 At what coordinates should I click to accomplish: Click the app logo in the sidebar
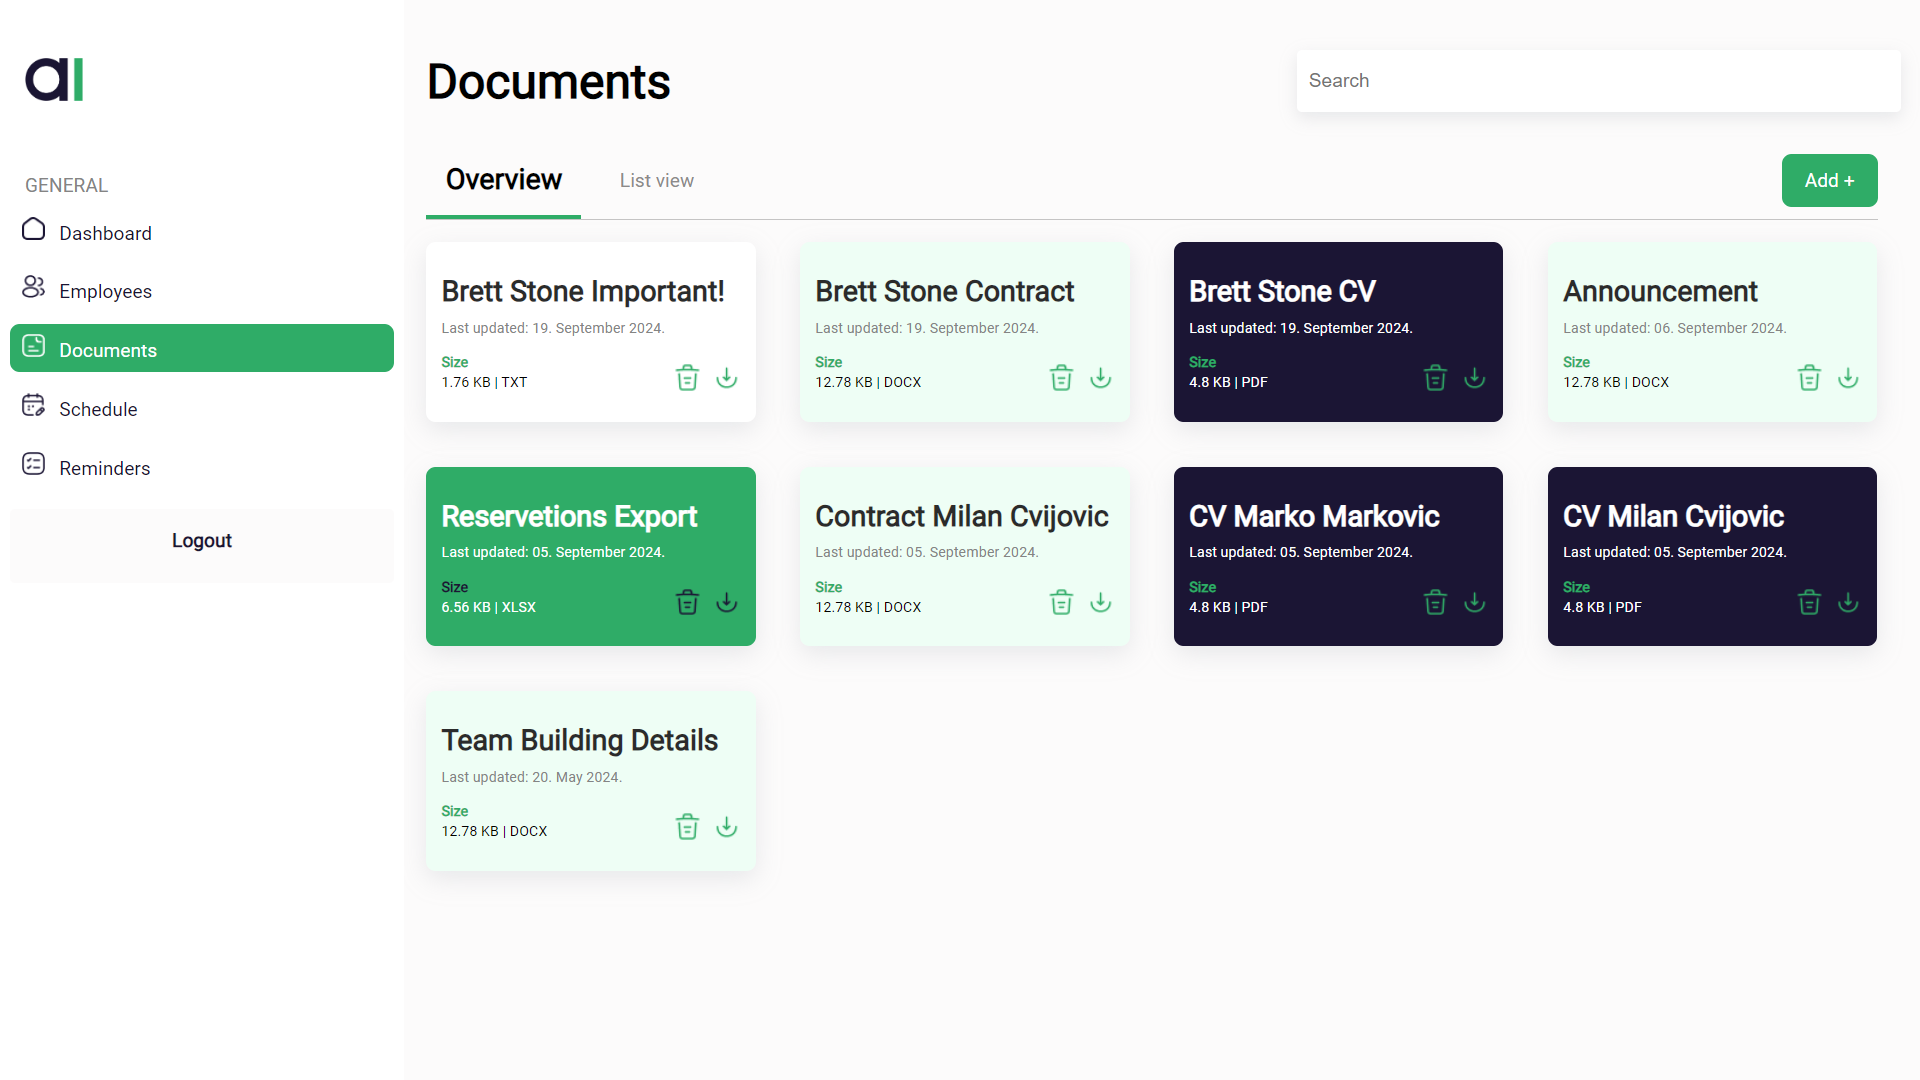pos(54,80)
